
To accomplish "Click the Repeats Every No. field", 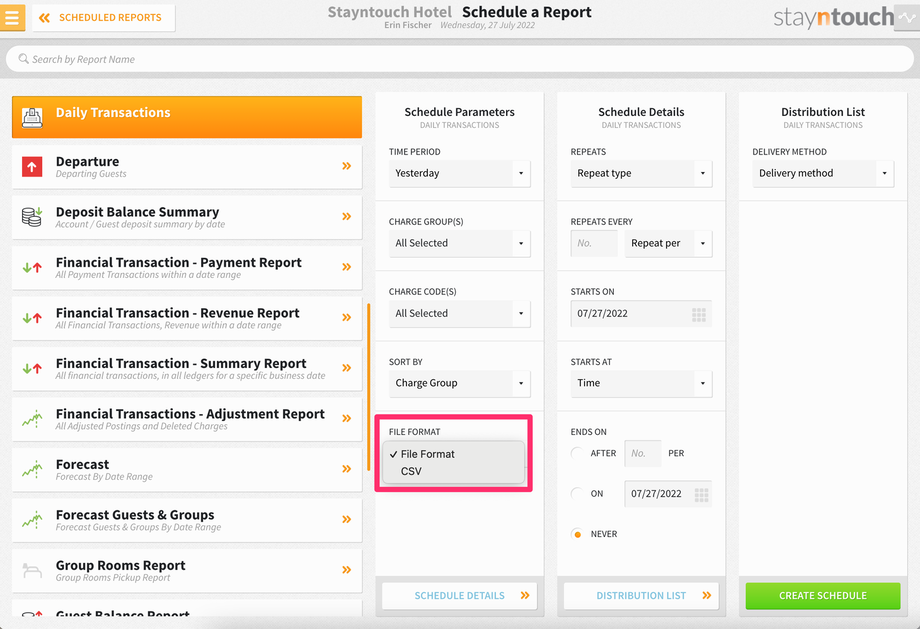I will pos(594,243).
